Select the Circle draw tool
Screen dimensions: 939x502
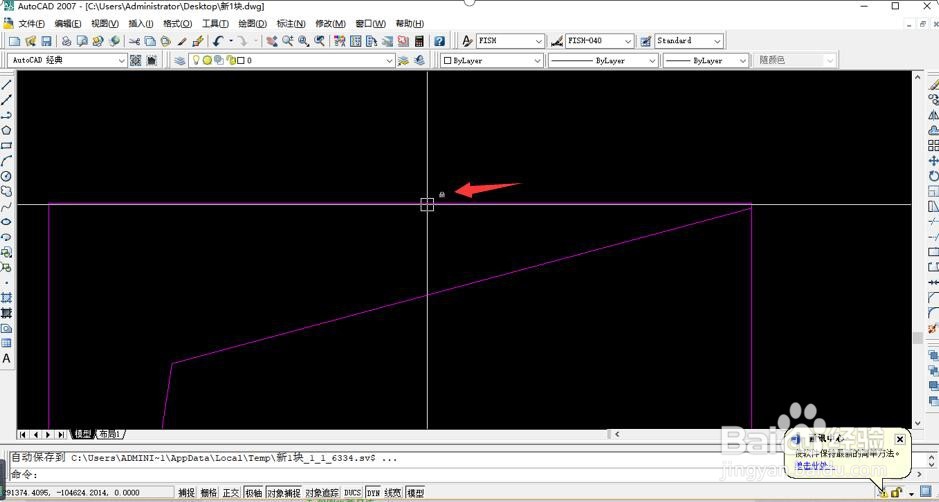click(7, 176)
